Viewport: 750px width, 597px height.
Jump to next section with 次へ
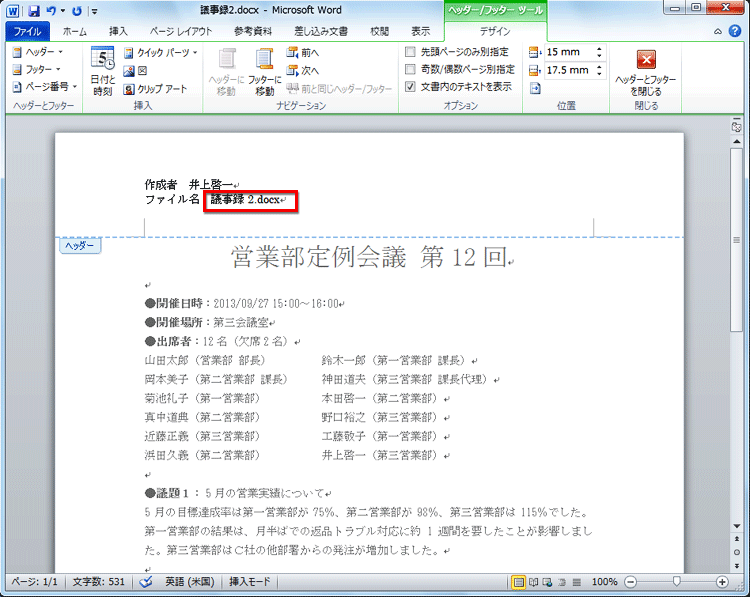click(x=303, y=70)
